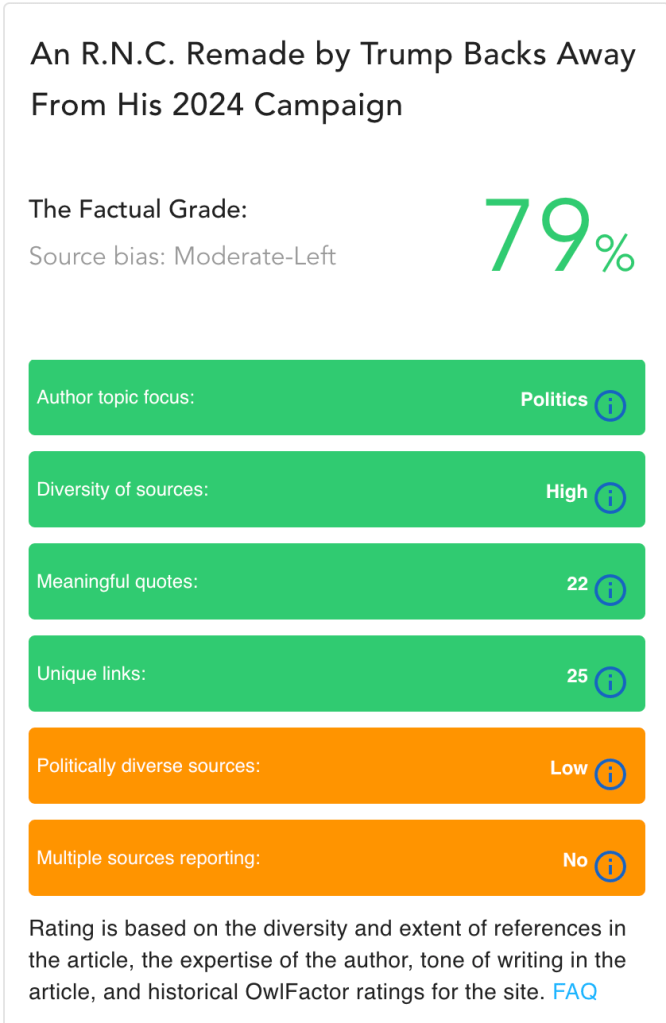The width and height of the screenshot is (666, 1023).
Task: Click info icon next to Unique links
Action: point(609,682)
